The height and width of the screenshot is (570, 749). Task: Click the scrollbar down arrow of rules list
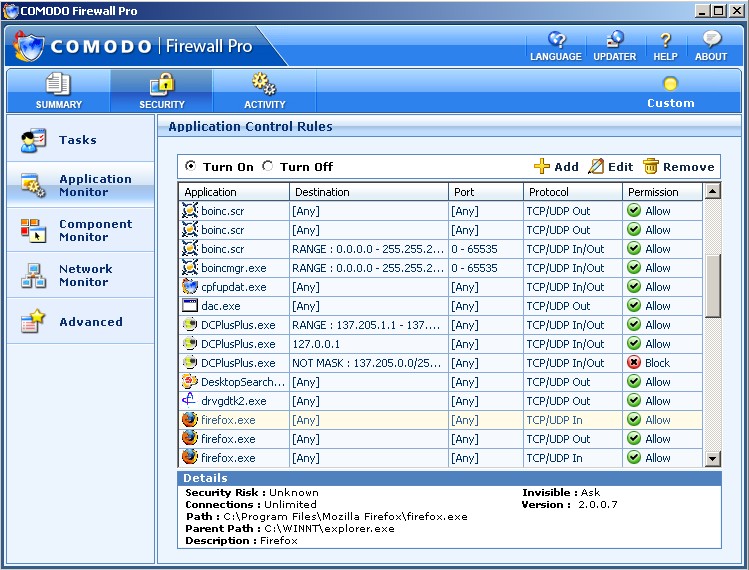point(712,459)
